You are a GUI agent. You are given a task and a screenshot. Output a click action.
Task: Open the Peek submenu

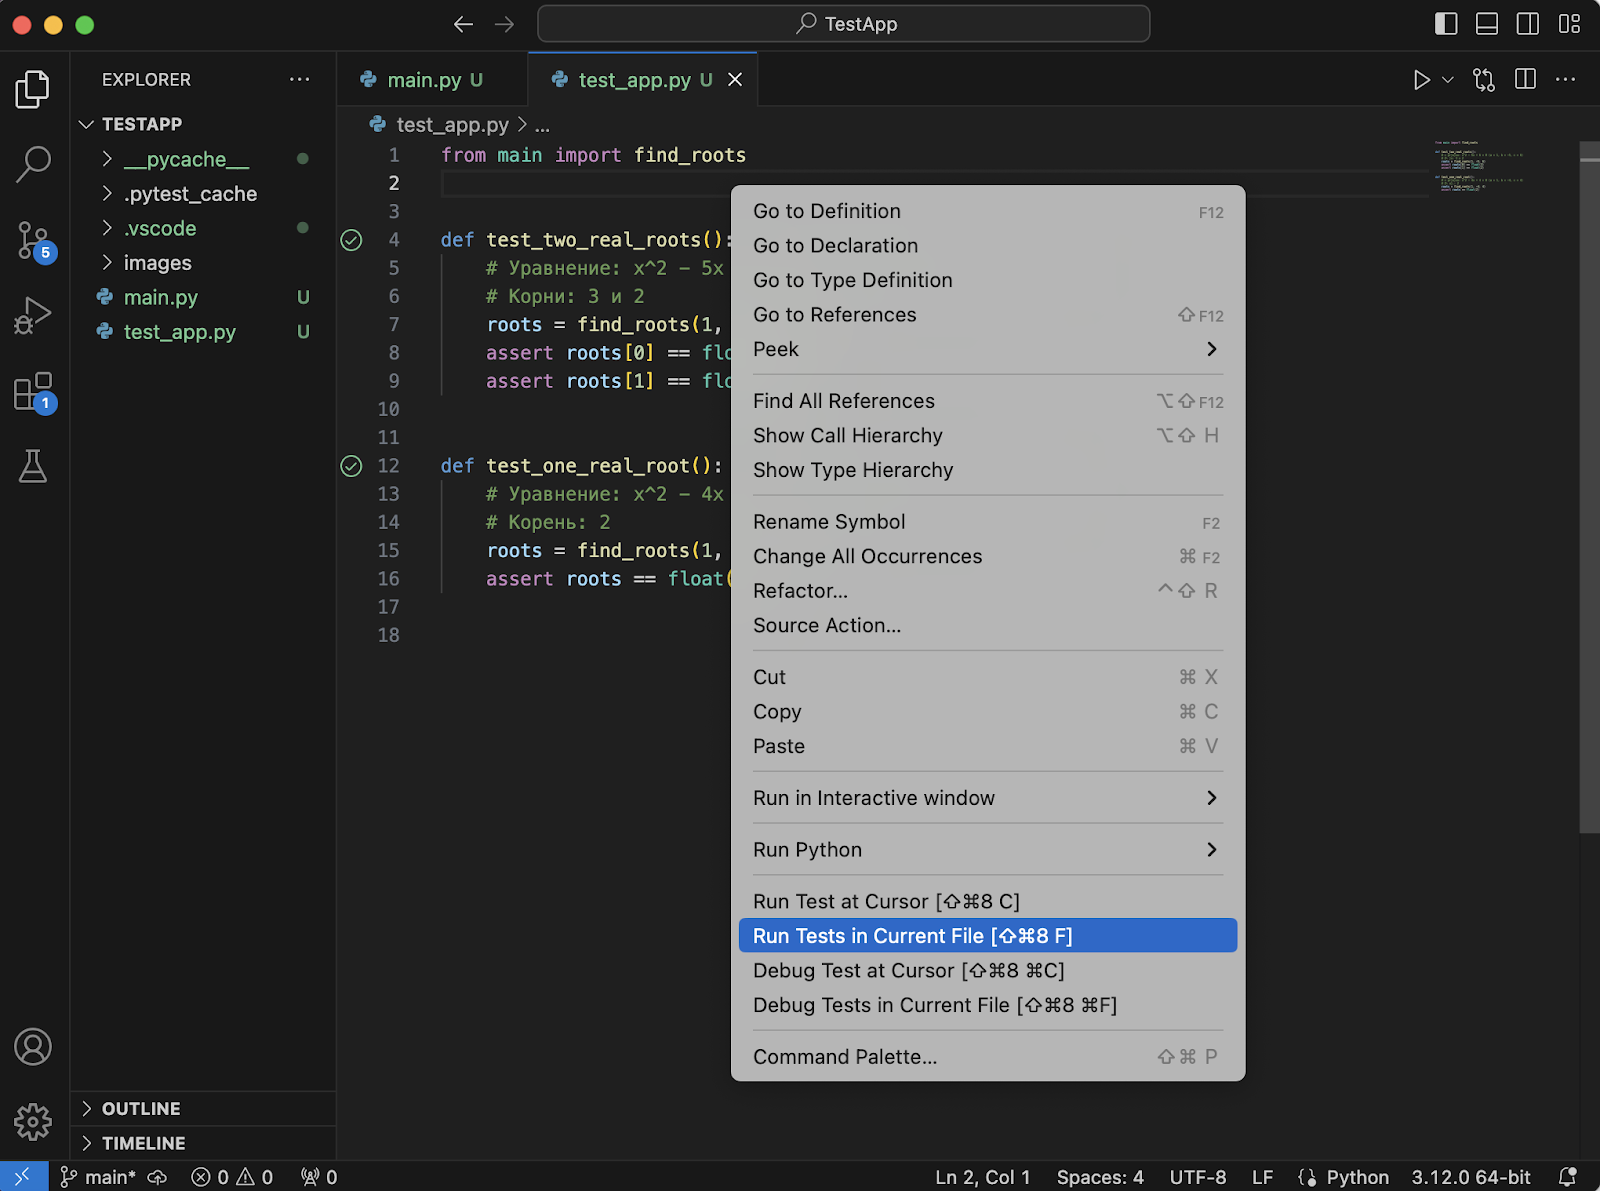tap(988, 349)
